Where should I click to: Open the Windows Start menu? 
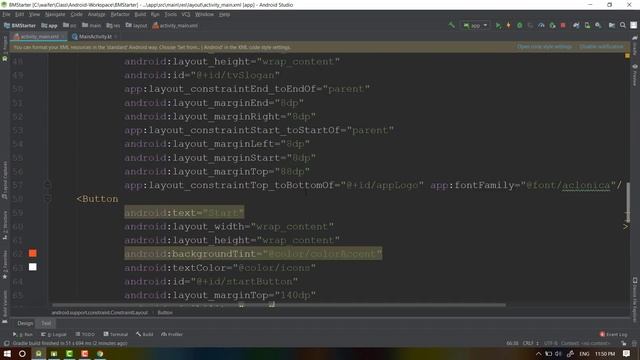pos(7,353)
